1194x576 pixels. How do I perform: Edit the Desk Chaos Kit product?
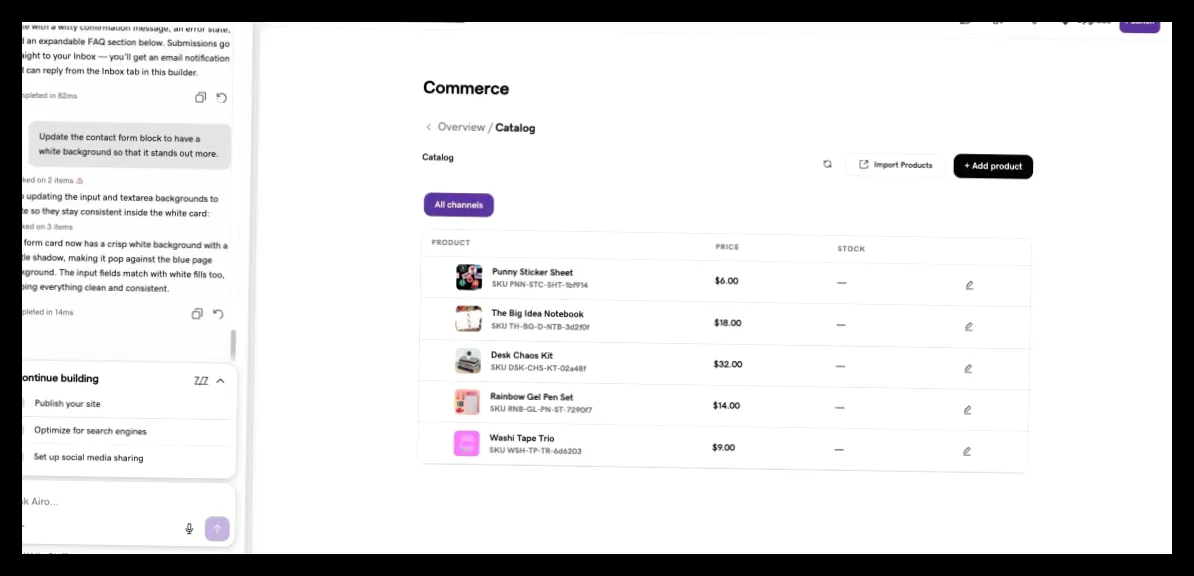(968, 369)
